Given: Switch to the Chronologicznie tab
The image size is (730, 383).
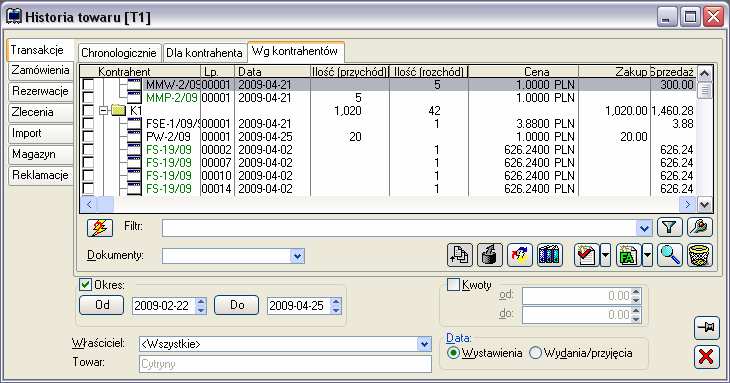Looking at the screenshot, I should [x=119, y=53].
